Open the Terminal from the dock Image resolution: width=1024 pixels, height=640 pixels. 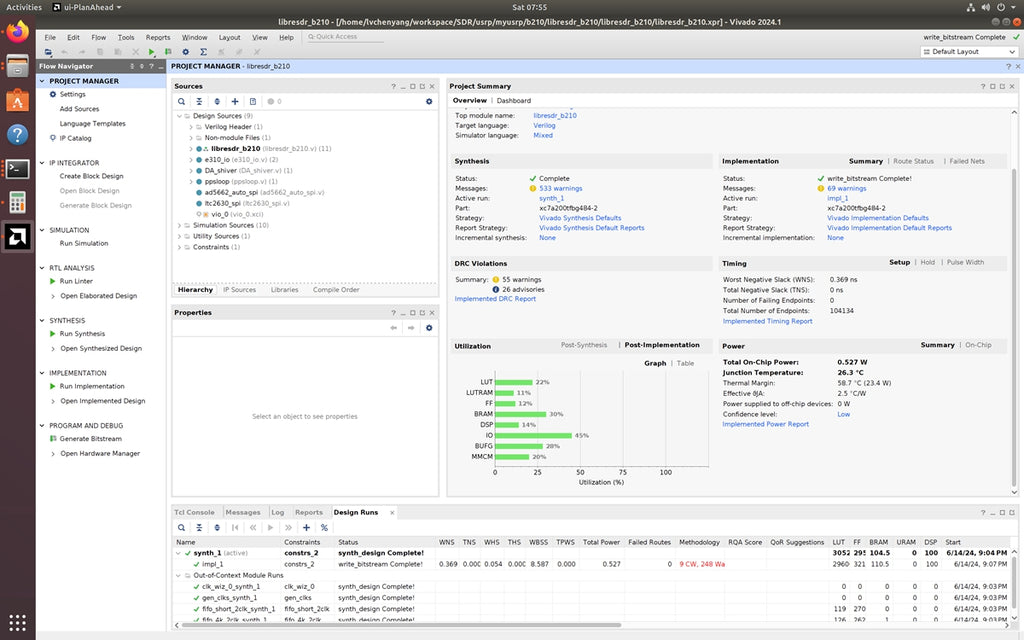click(18, 168)
